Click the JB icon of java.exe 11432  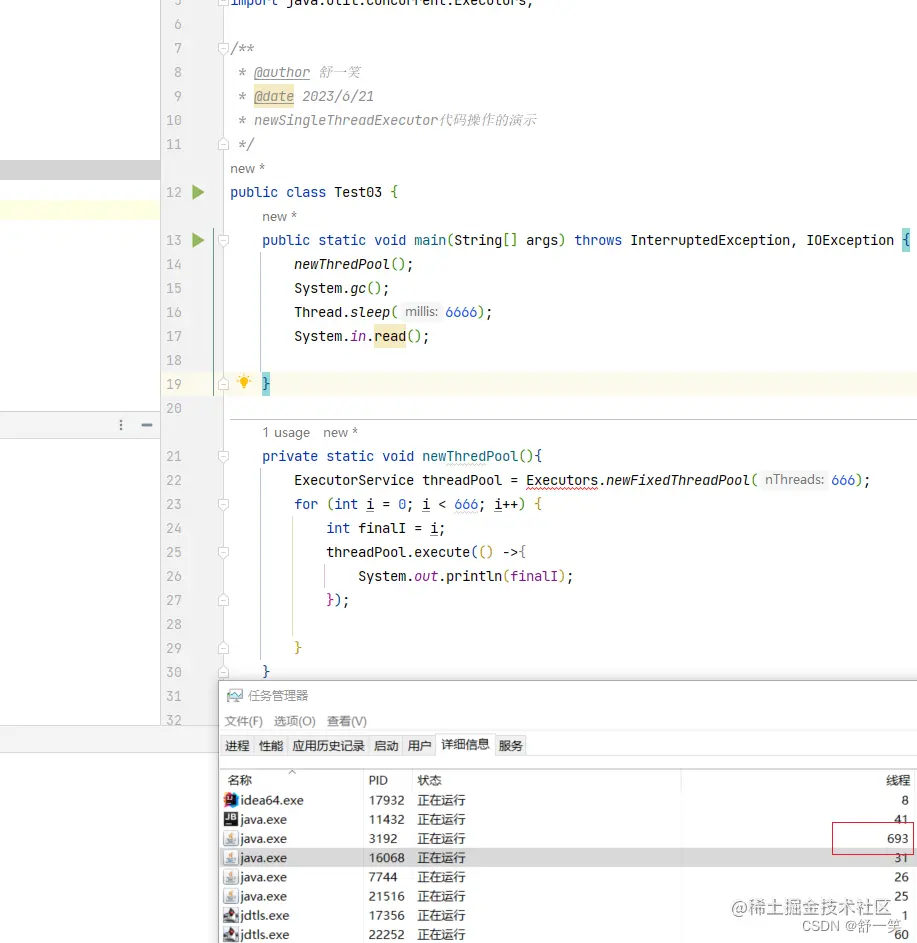point(231,819)
